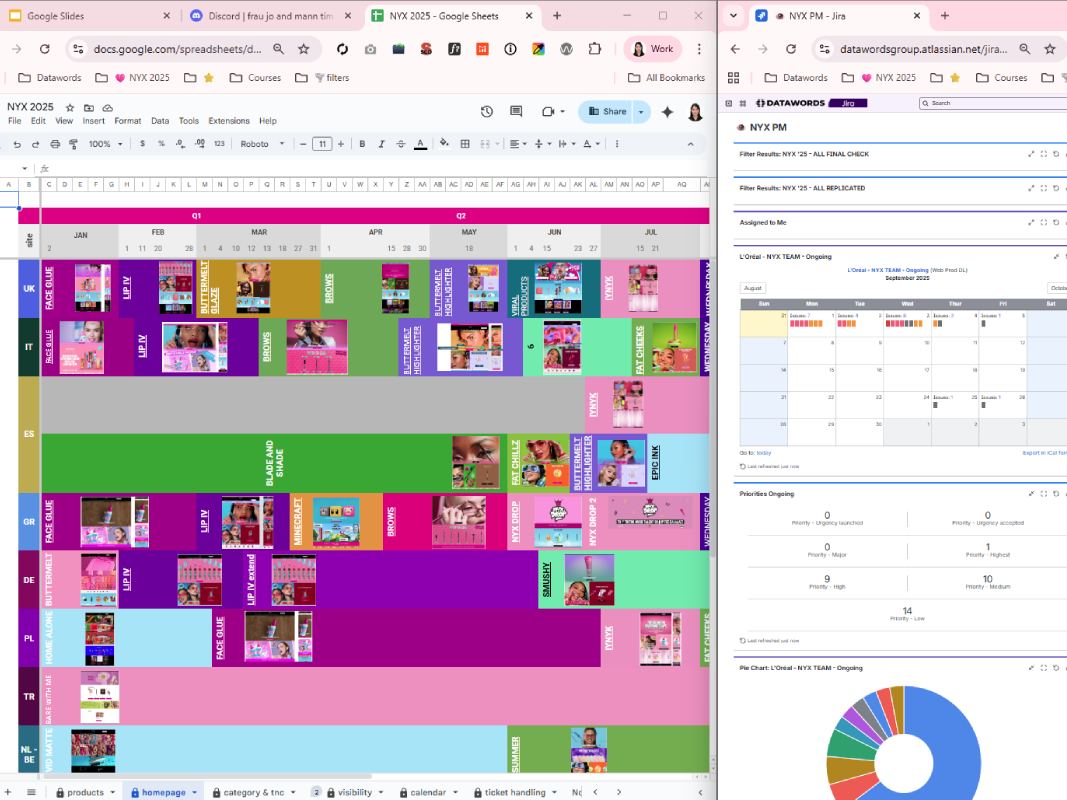Expand the Share button arrow
This screenshot has width=1067, height=800.
pyautogui.click(x=641, y=112)
